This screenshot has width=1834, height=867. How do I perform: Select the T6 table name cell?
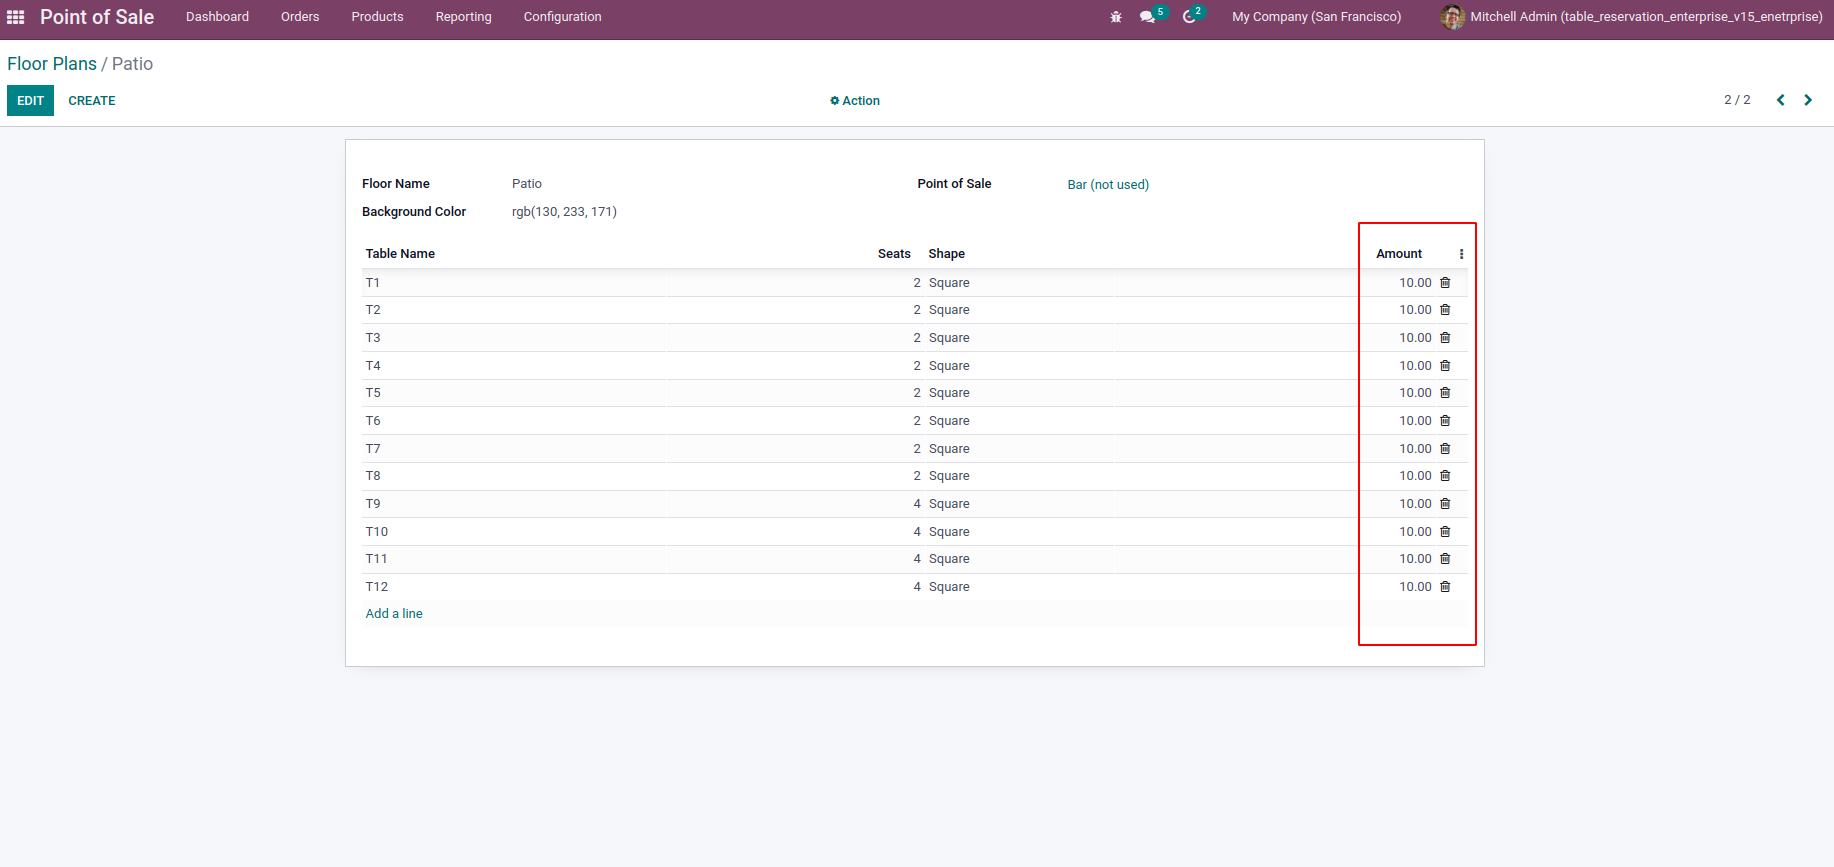pos(515,421)
